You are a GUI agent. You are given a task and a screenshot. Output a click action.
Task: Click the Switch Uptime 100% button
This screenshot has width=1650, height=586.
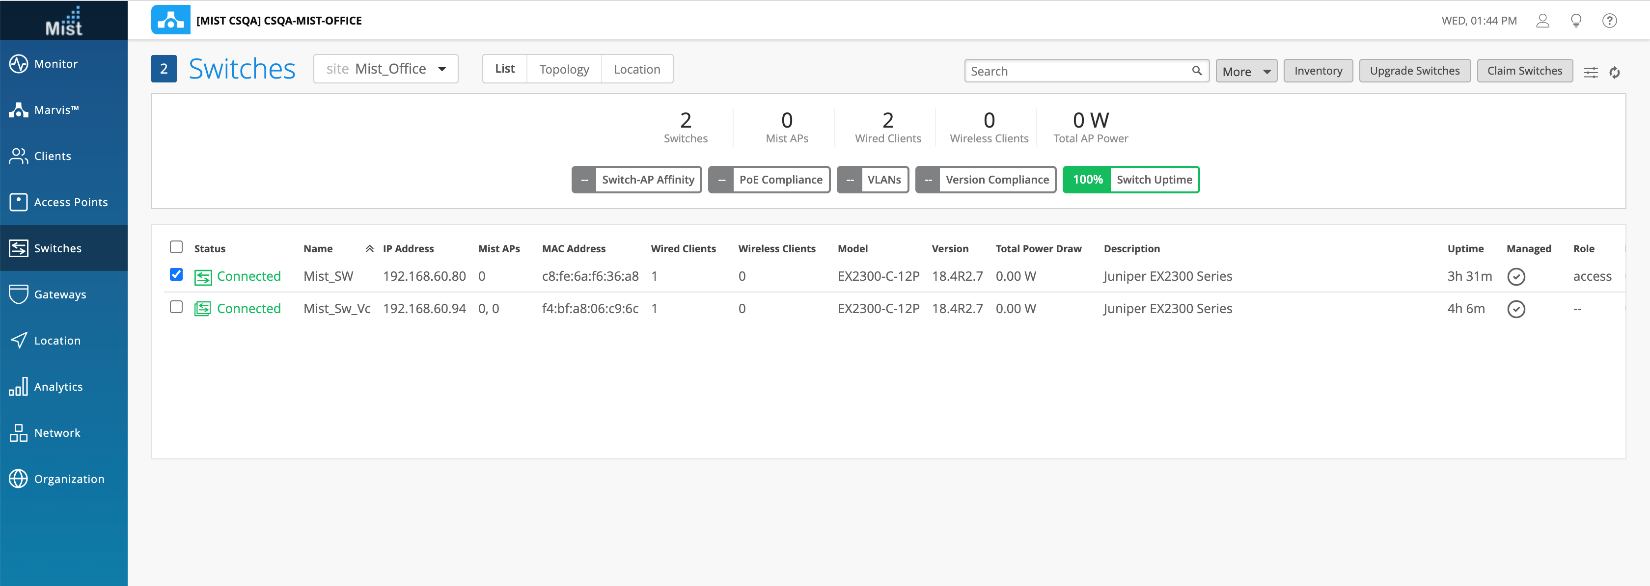(1131, 180)
